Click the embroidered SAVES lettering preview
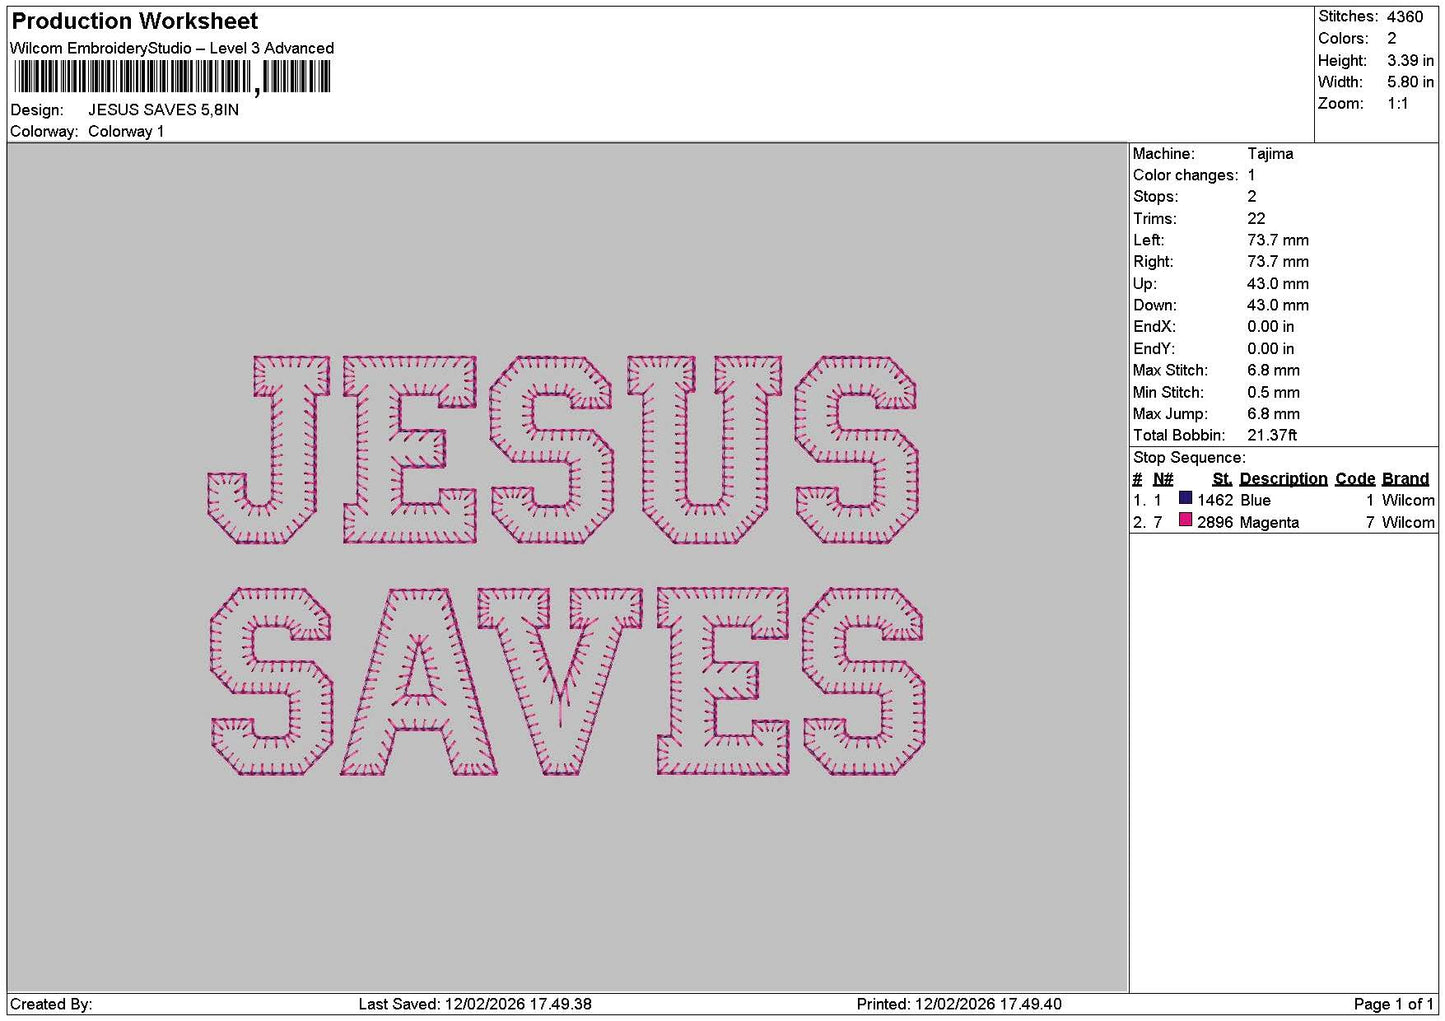1445x1021 pixels. (568, 682)
